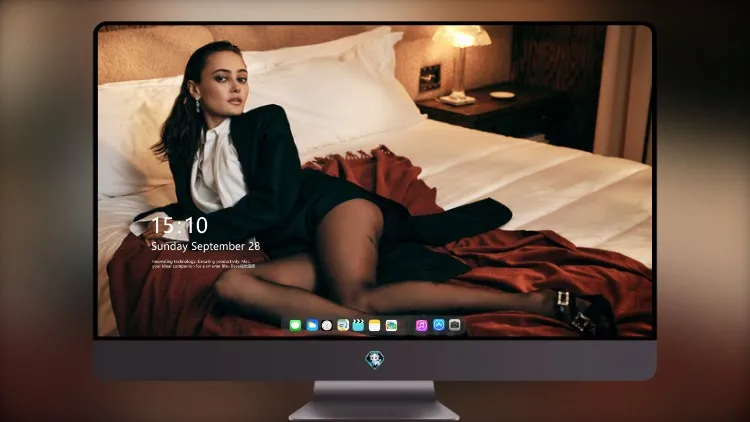Open the Maps app in dock

[x=343, y=325]
